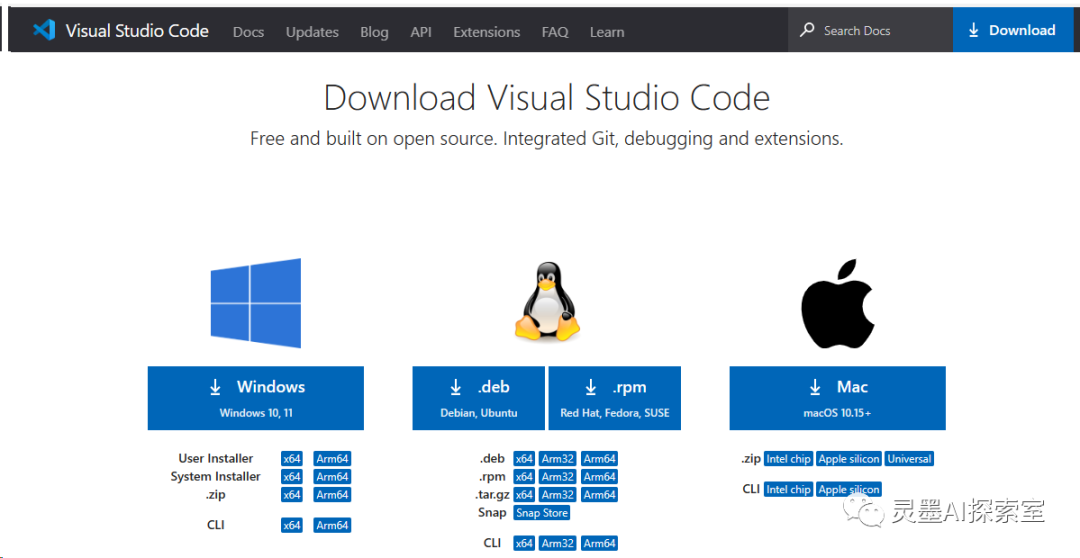Click the Visual Studio Code logo icon
Screen dimensions: 1080x558
43,30
